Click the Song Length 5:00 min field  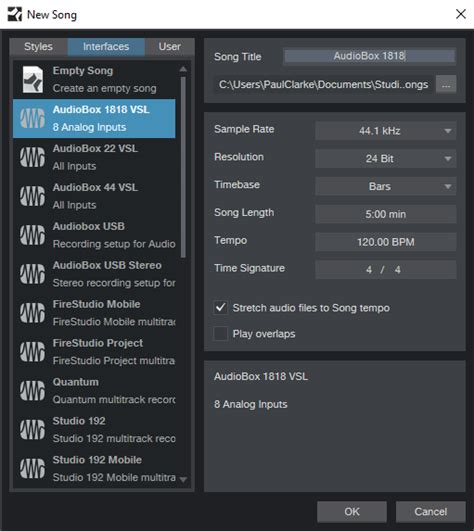(x=386, y=214)
